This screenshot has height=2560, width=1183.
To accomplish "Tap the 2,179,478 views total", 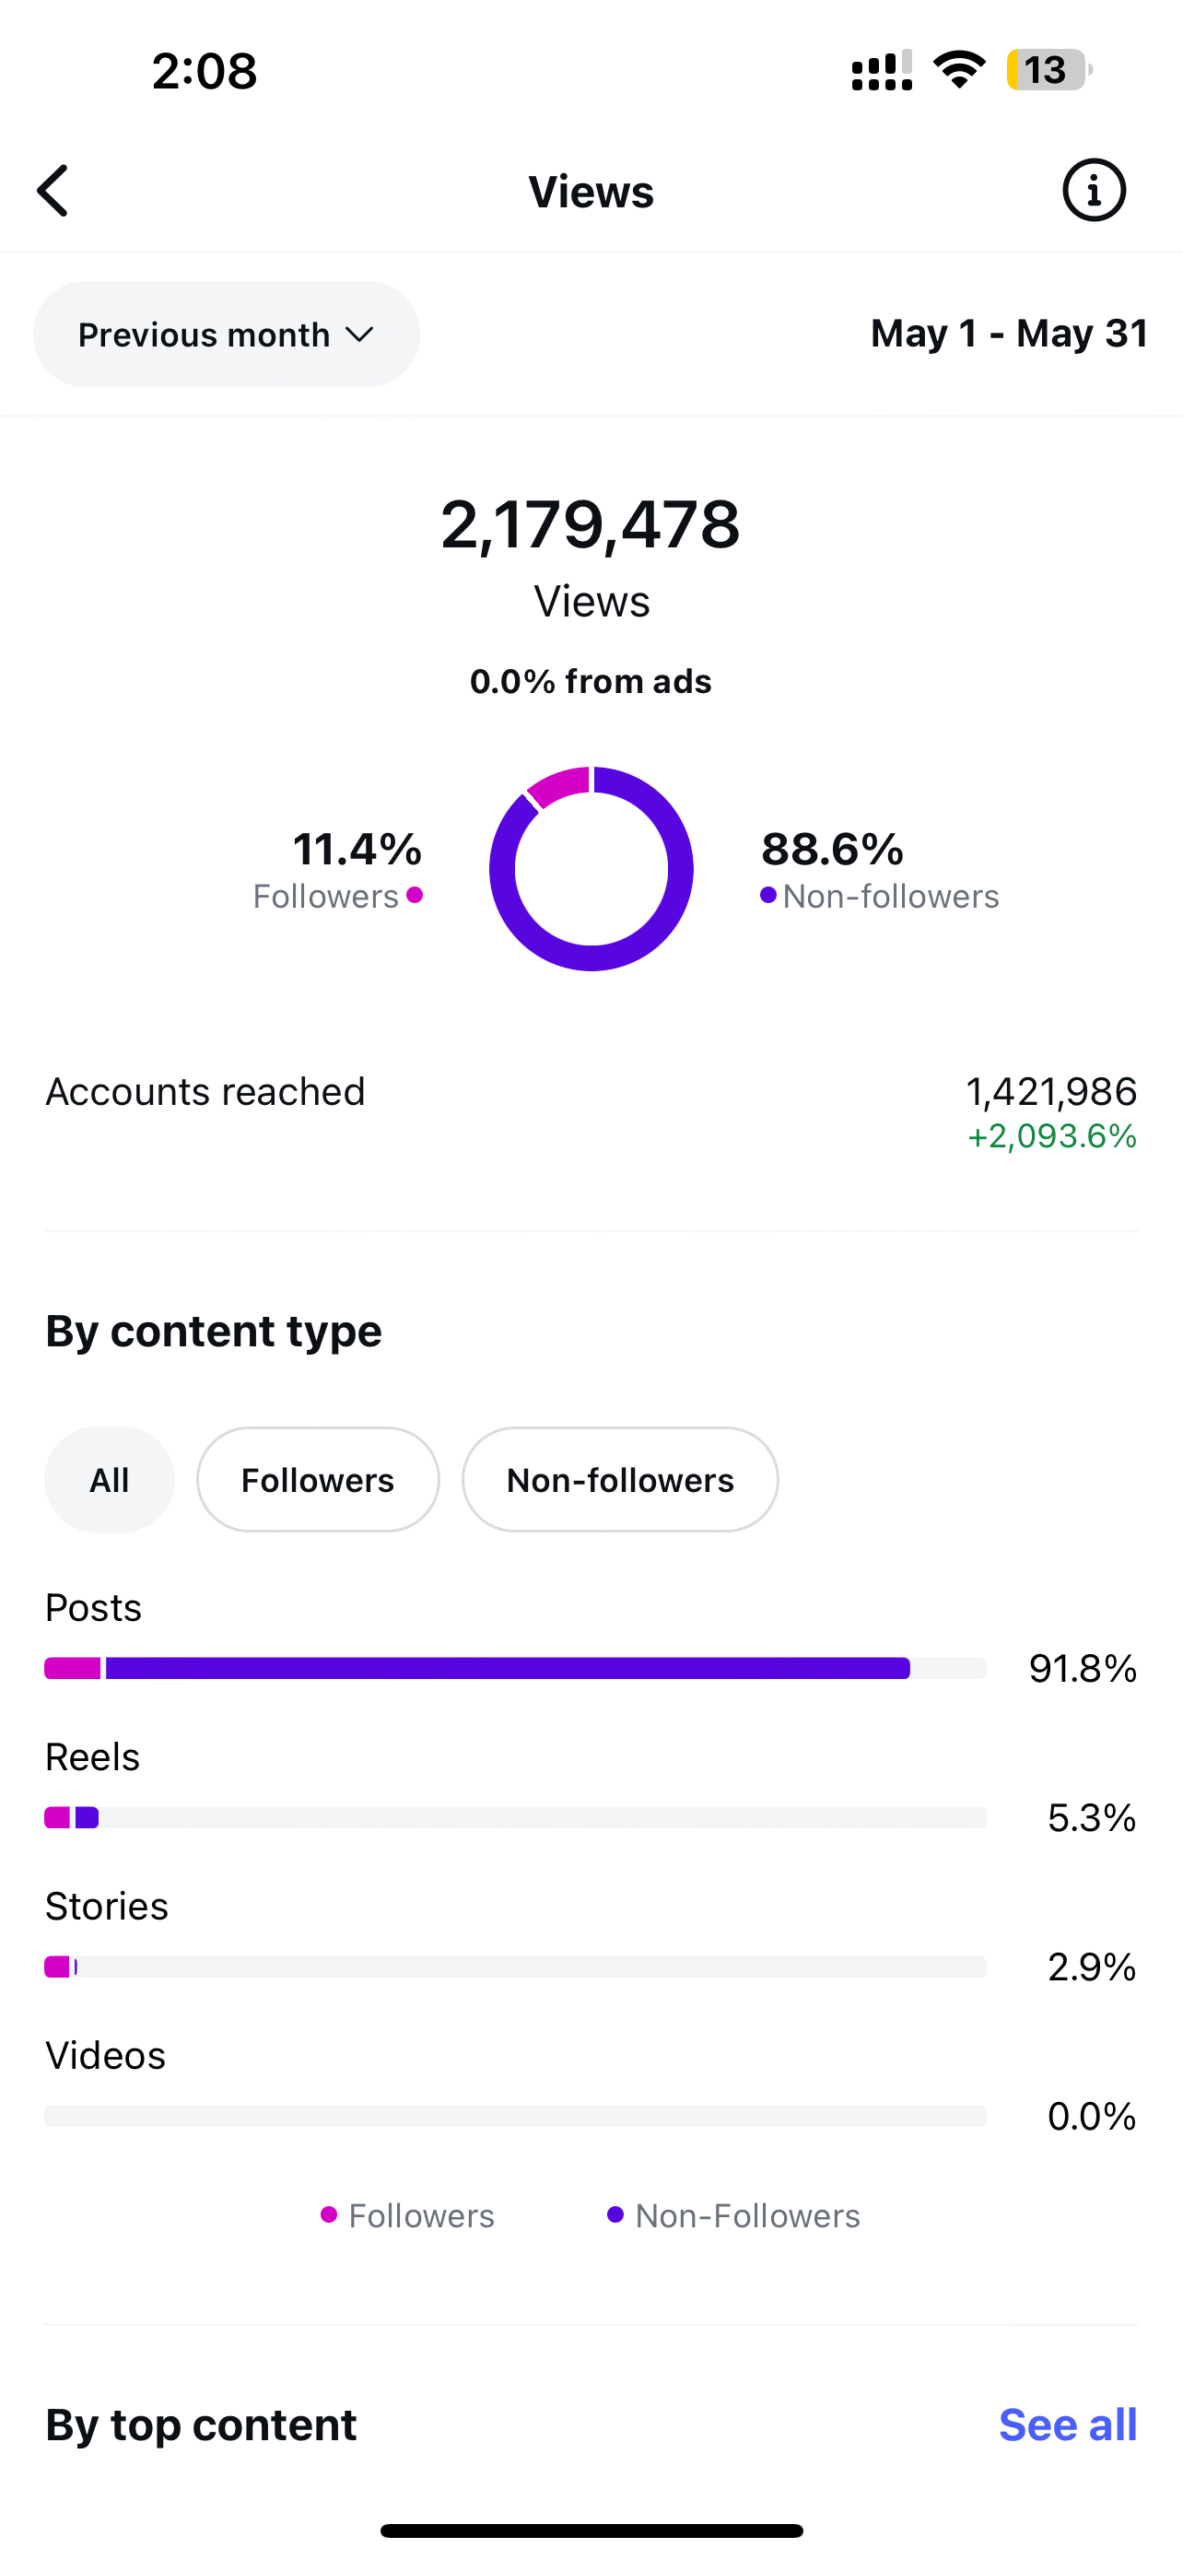I will [591, 525].
